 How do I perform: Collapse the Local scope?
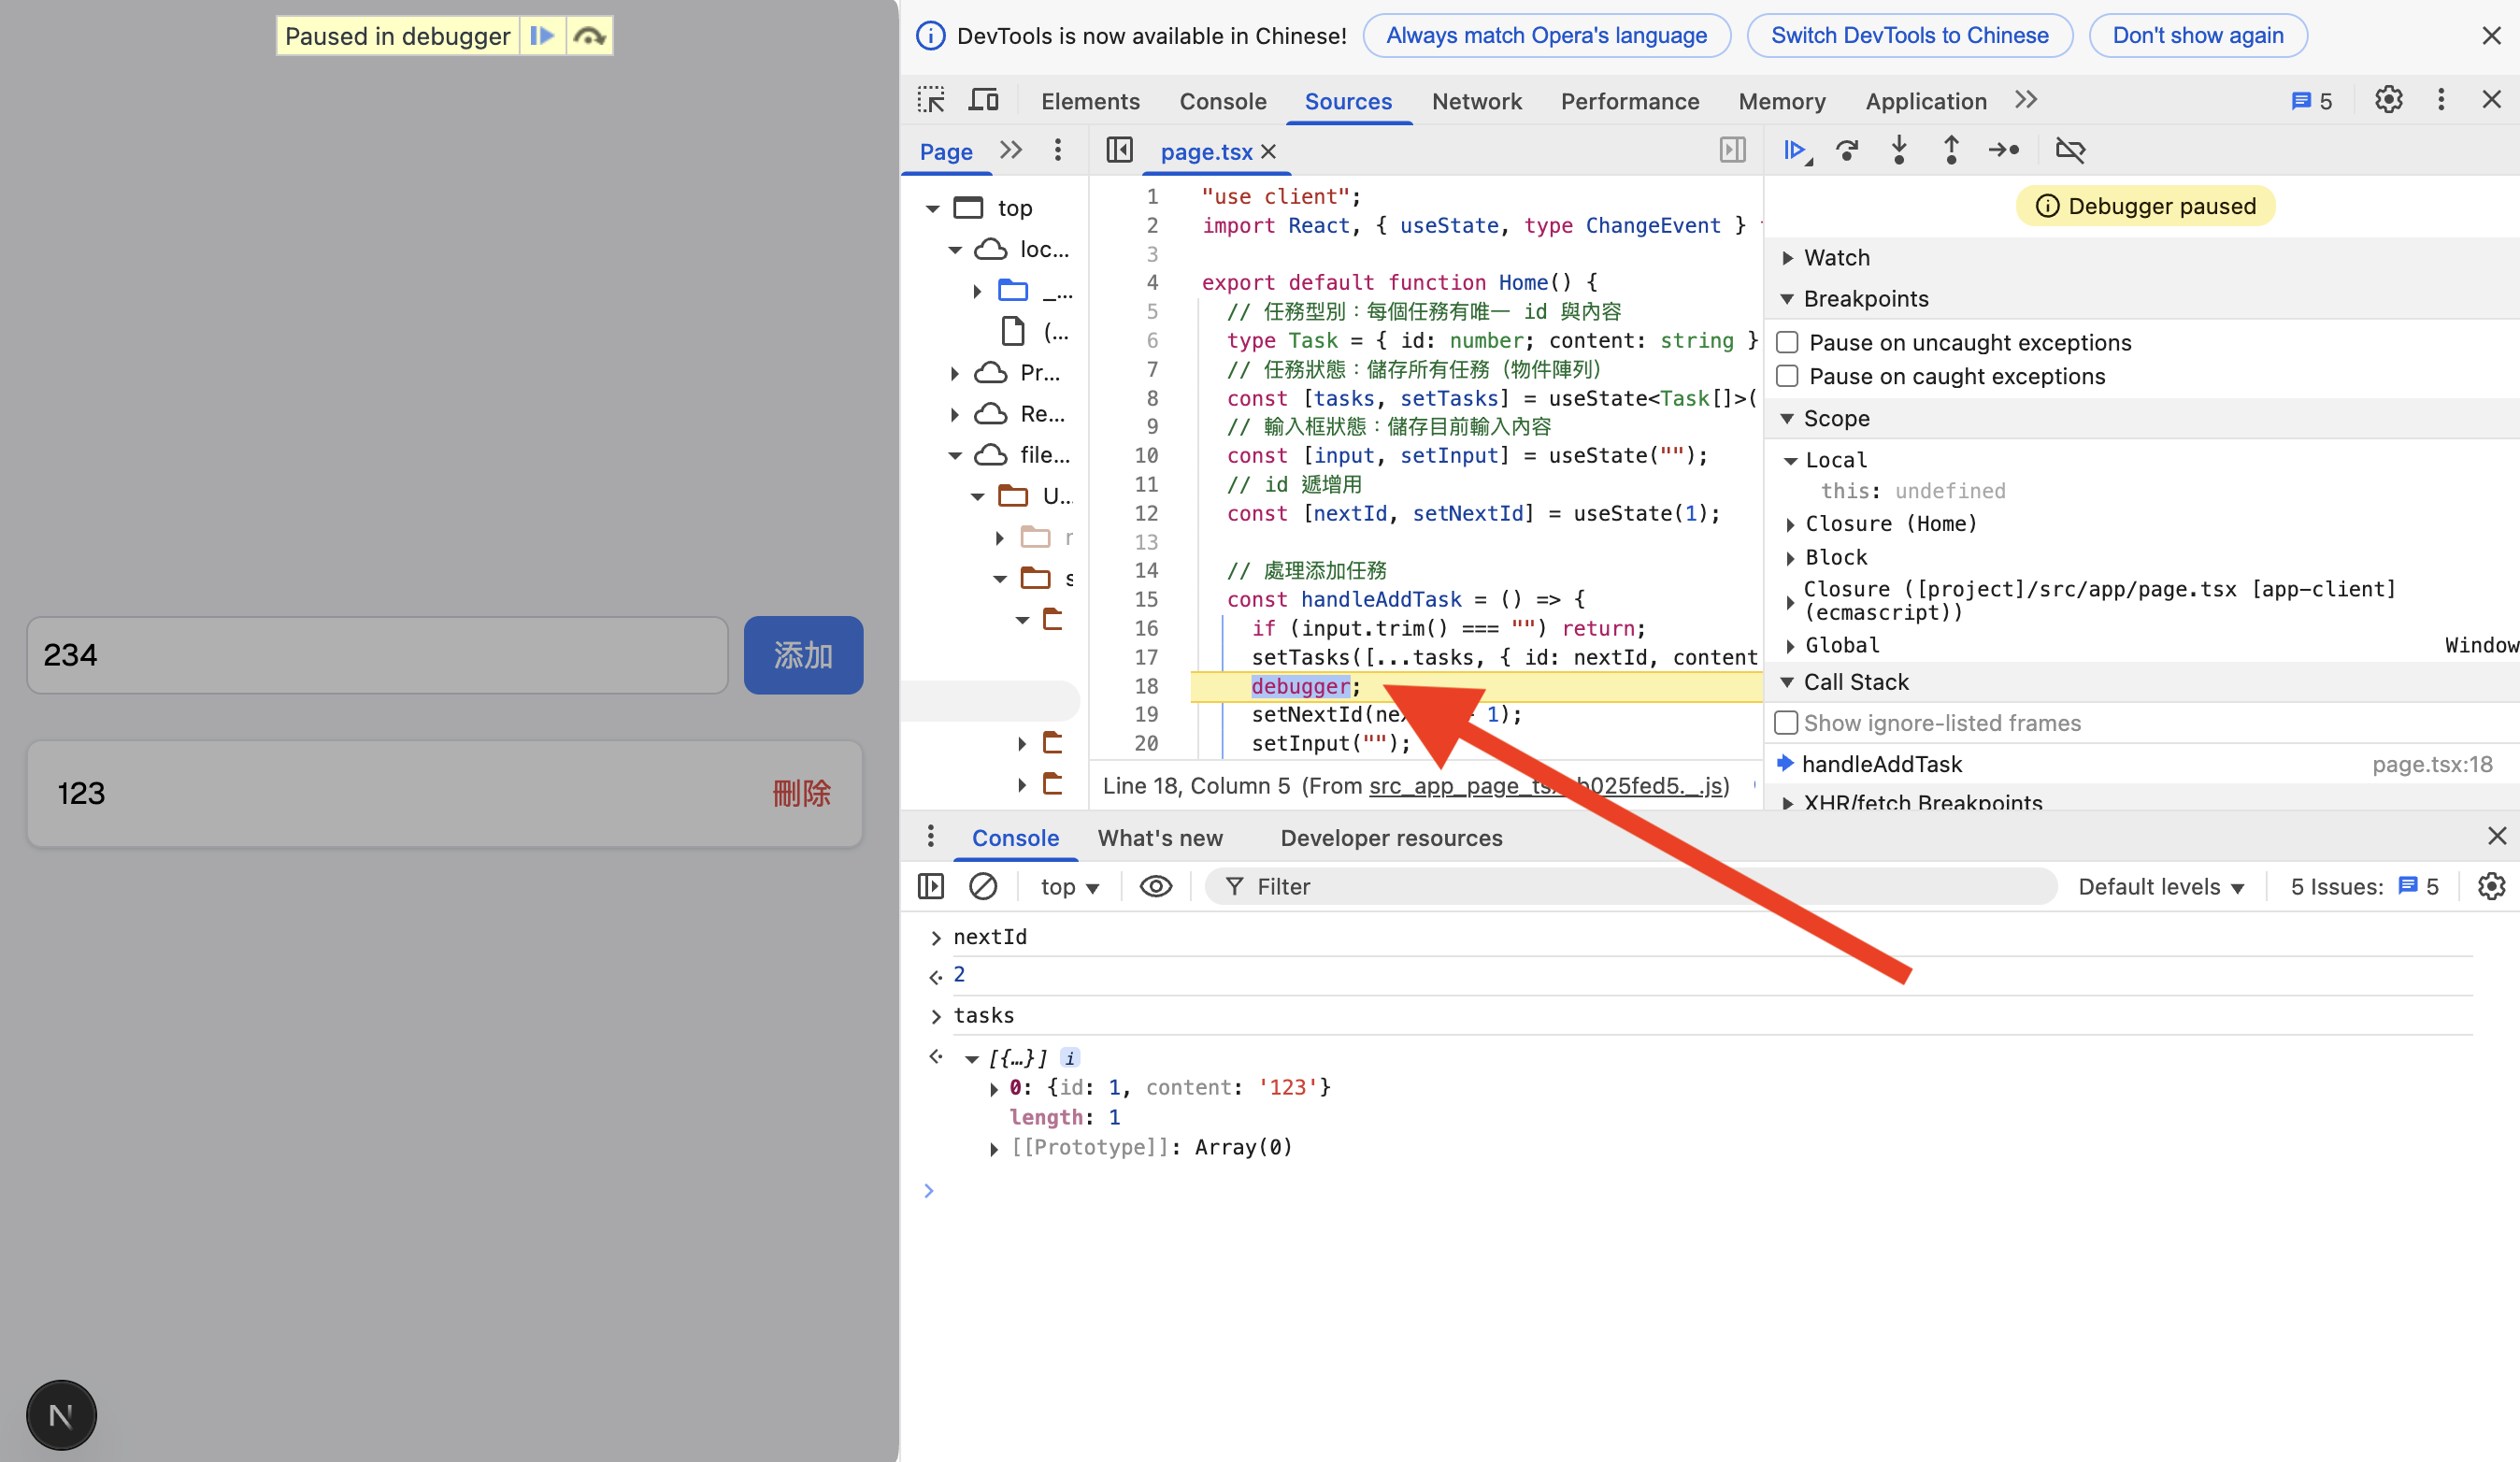(1791, 461)
